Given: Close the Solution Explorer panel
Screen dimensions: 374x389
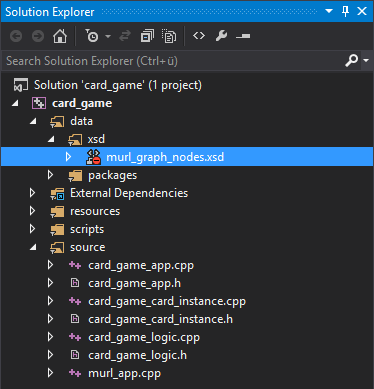Looking at the screenshot, I should [362, 11].
